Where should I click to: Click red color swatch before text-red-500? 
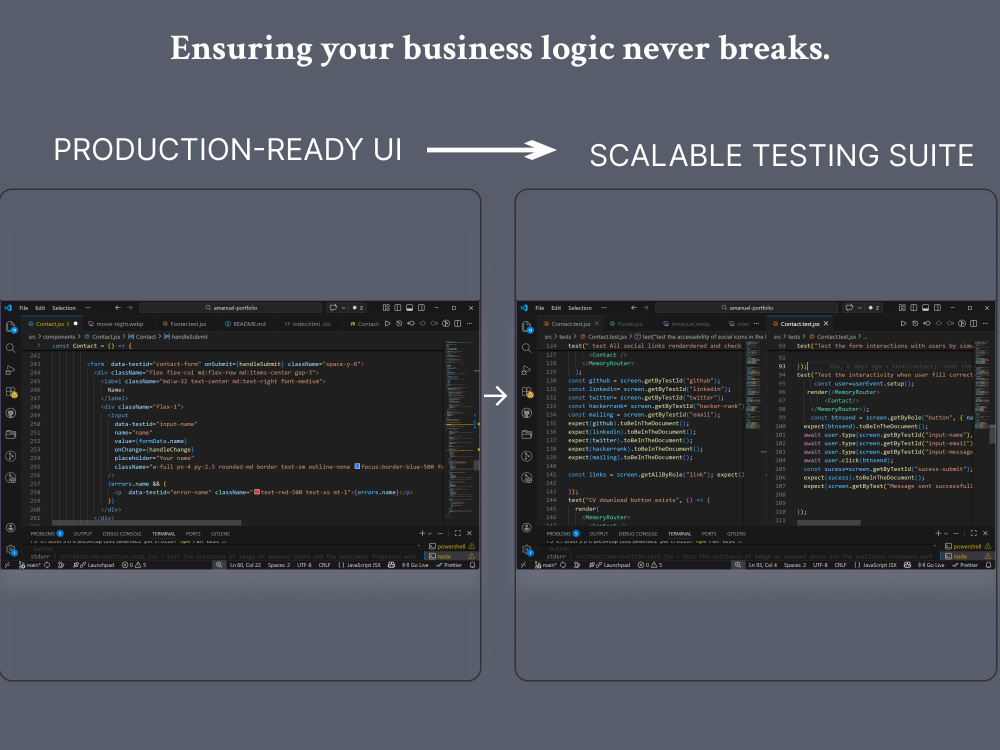click(257, 492)
